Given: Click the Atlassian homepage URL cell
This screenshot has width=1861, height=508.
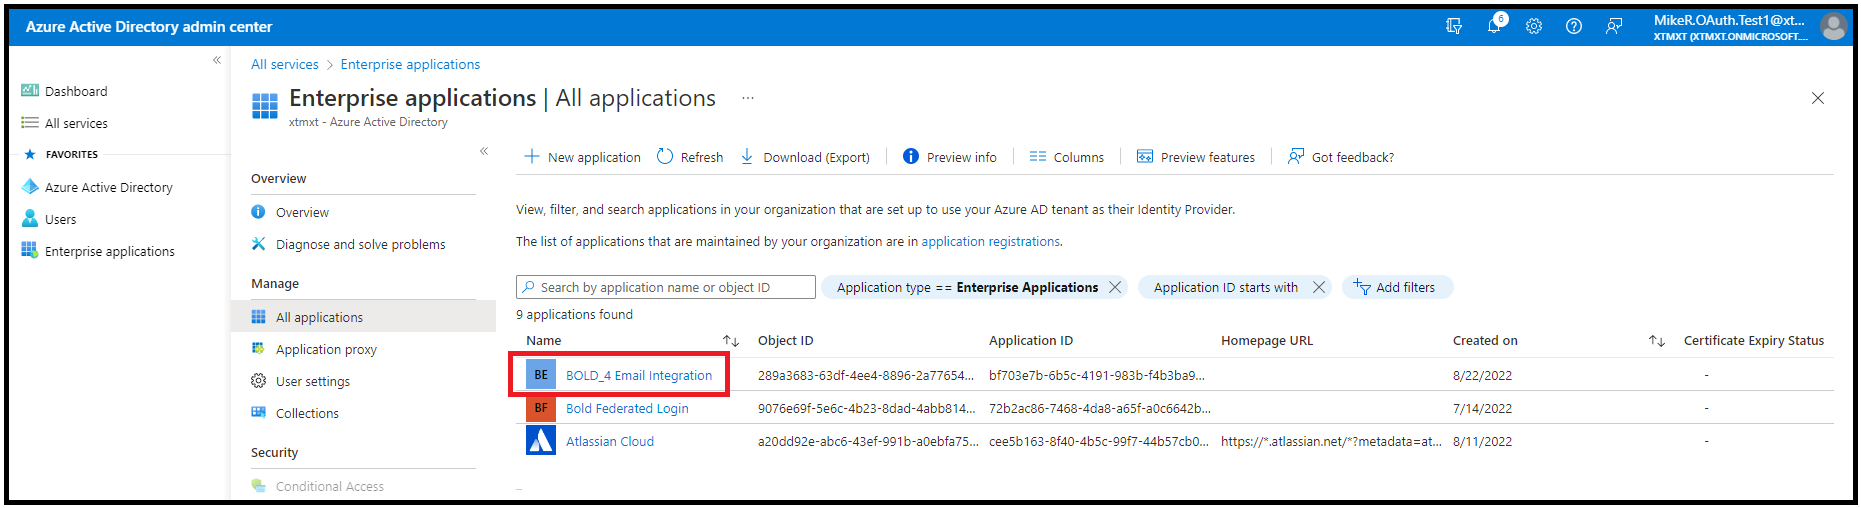Looking at the screenshot, I should [1331, 441].
